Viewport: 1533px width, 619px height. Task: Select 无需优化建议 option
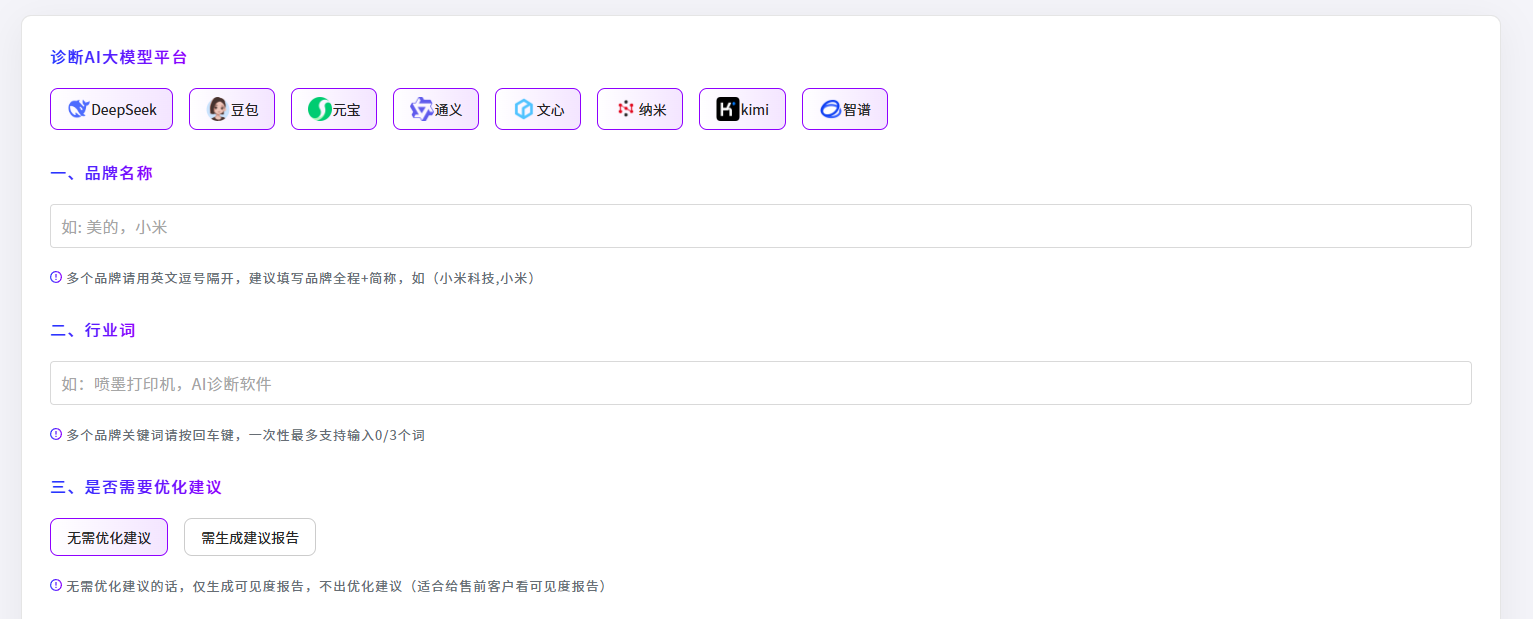click(x=109, y=537)
